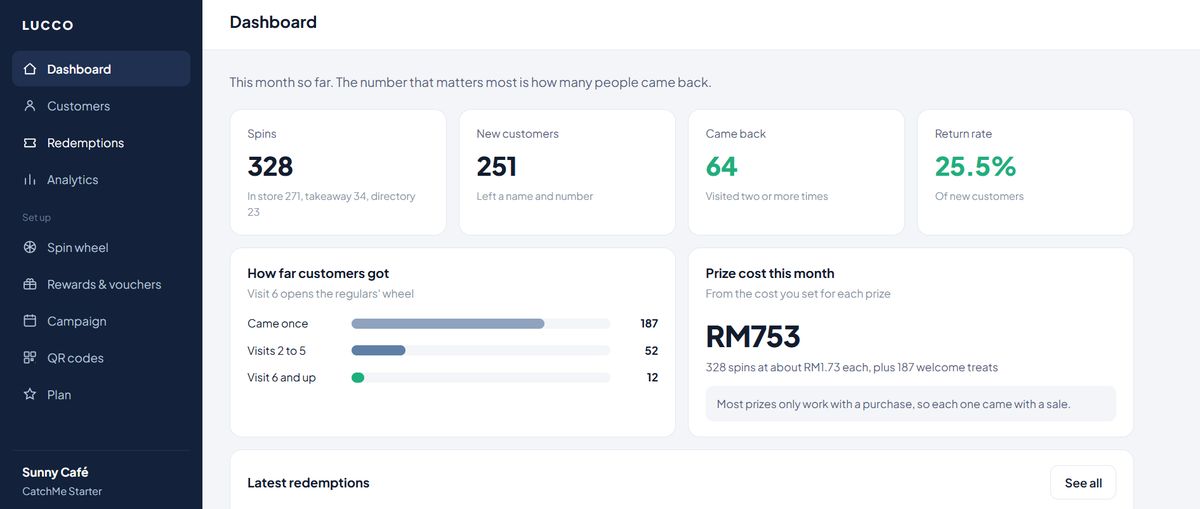Click the 'This month so far' intro sentence

(x=470, y=82)
